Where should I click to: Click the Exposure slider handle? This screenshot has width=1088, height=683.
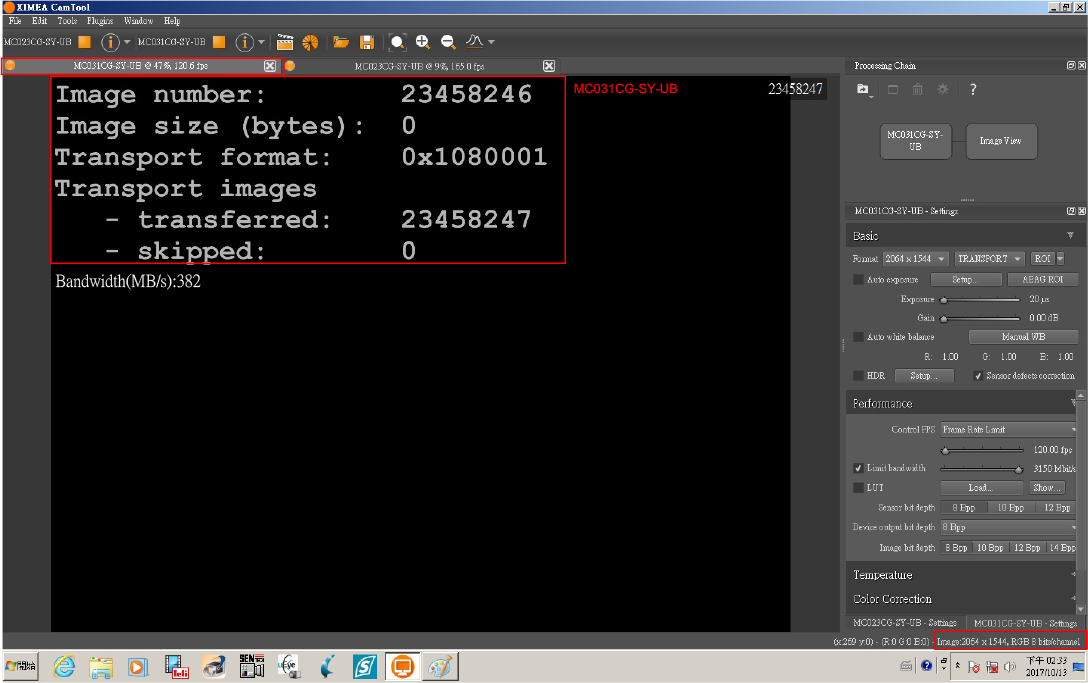[942, 300]
